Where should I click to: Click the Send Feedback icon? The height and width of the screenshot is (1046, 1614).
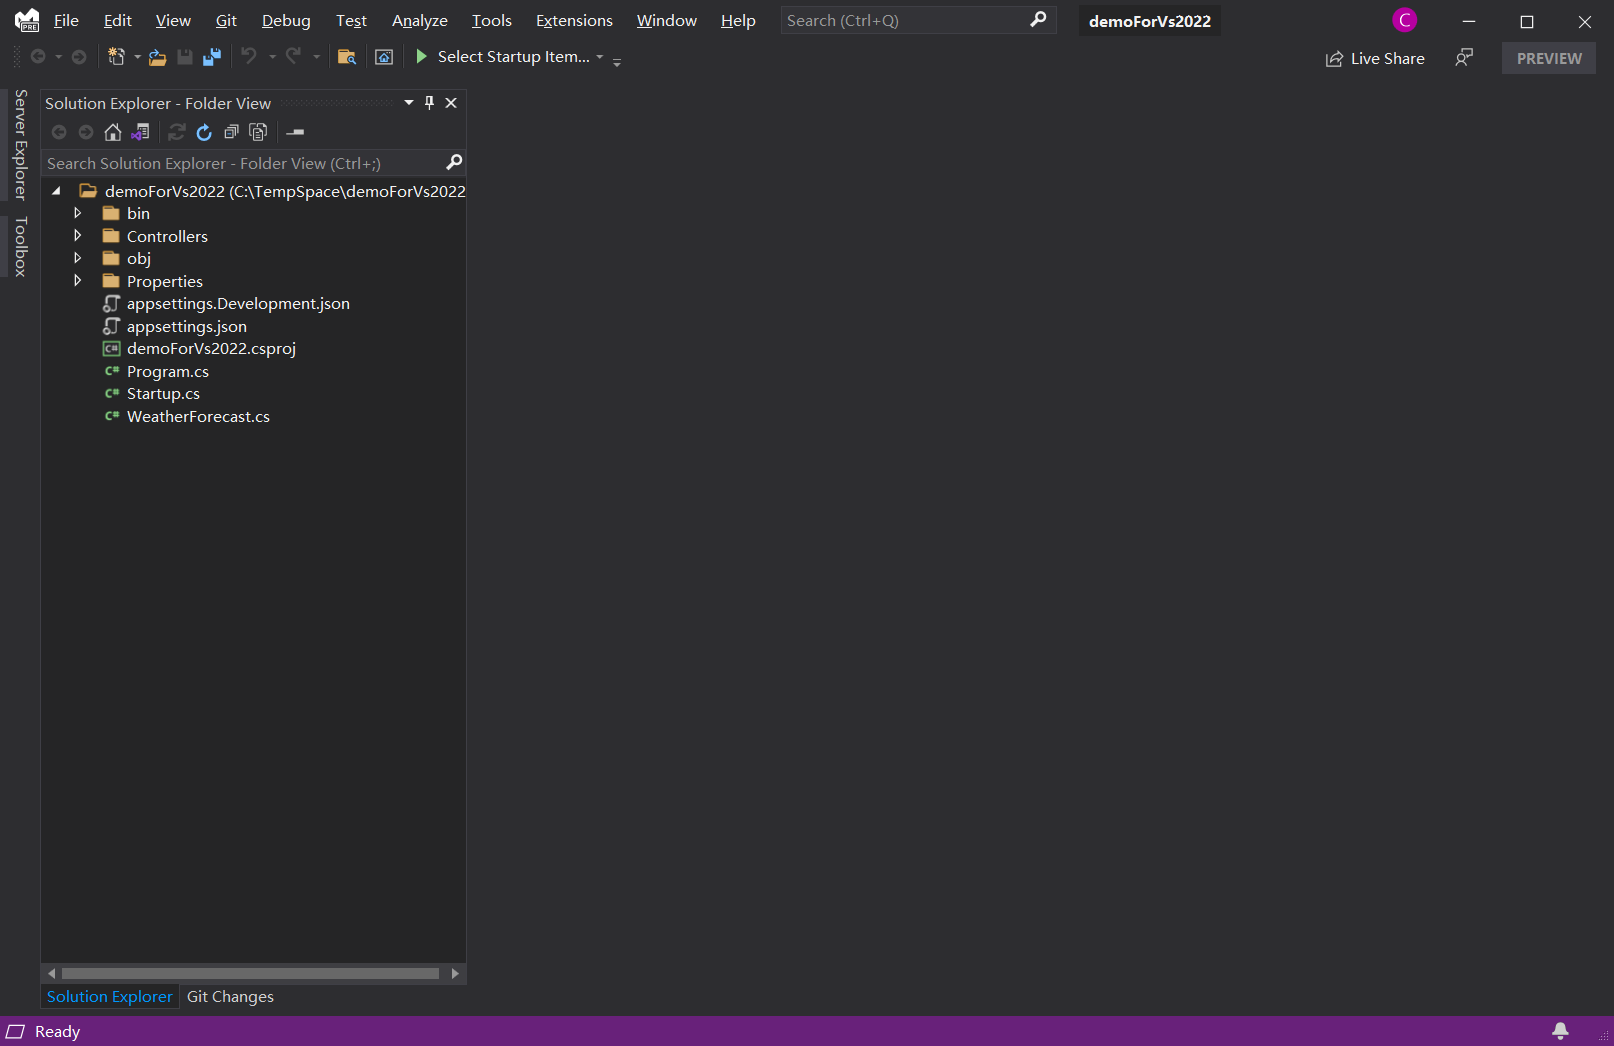click(x=1464, y=58)
